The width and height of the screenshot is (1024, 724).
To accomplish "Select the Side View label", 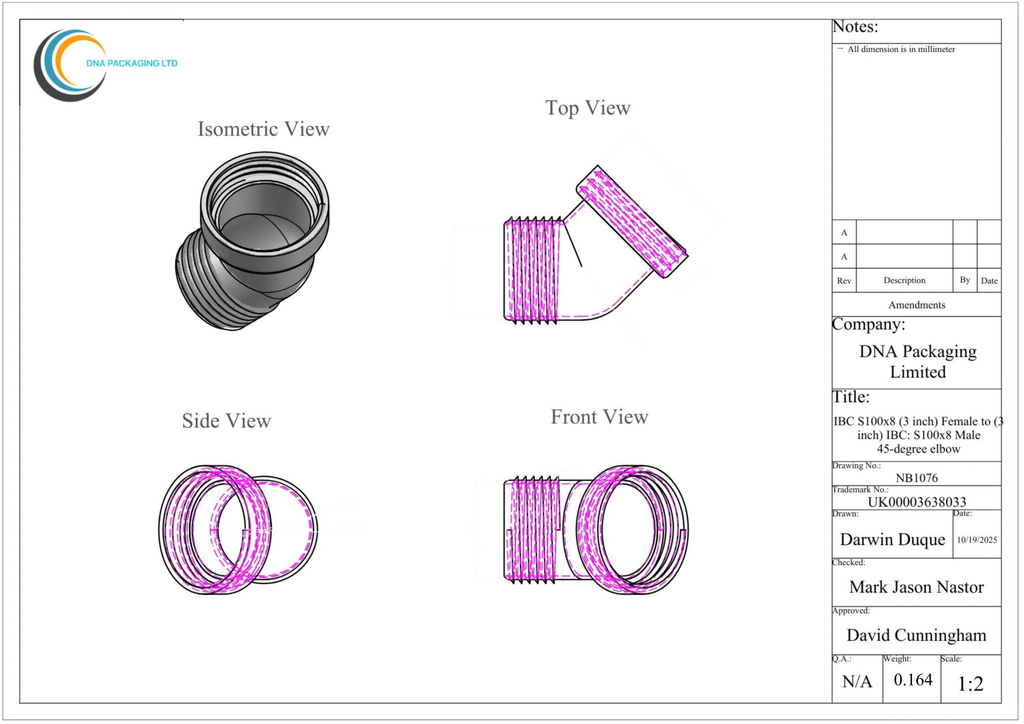I will coord(226,420).
